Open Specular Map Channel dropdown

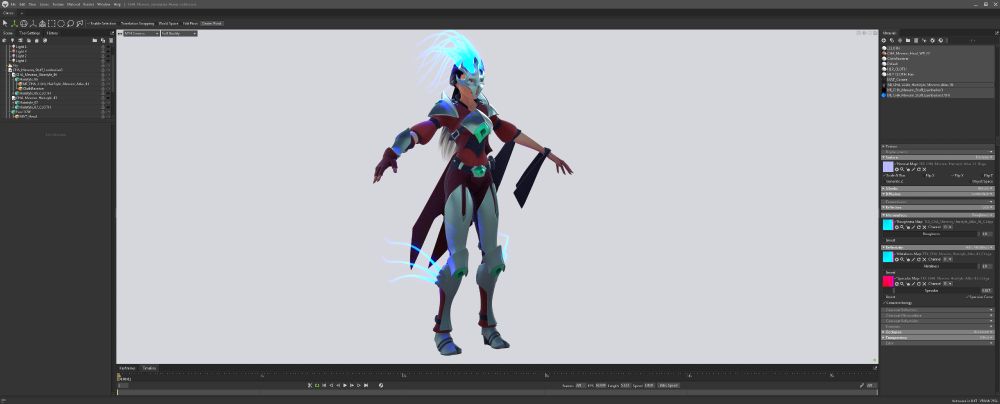(x=948, y=283)
